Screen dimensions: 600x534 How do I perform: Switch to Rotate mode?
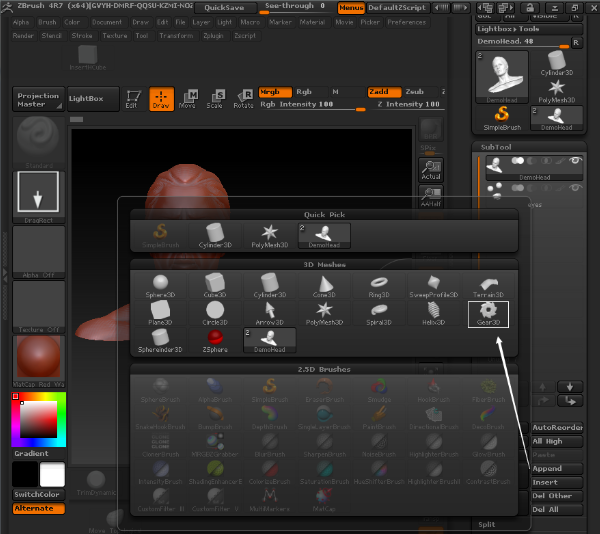click(243, 99)
